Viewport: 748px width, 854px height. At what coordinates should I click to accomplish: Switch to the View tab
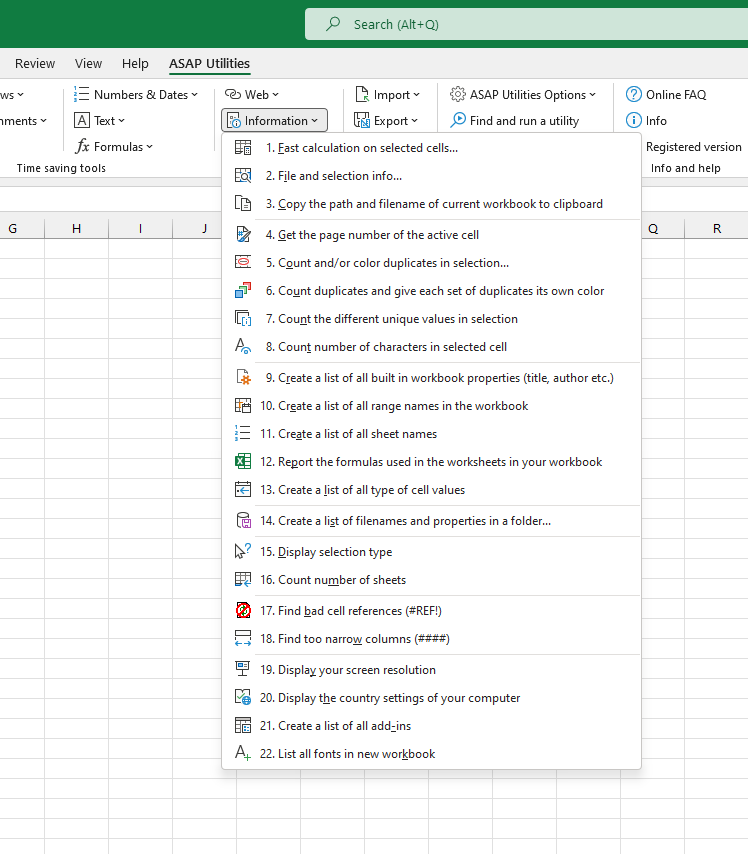88,64
